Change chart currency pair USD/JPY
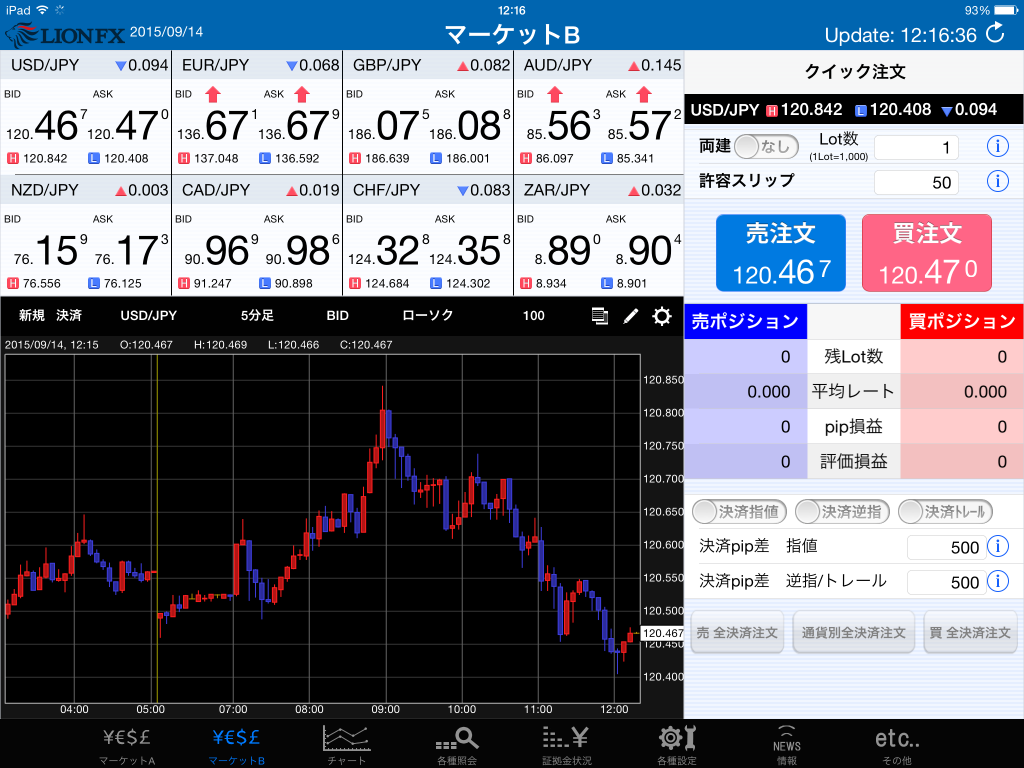 pyautogui.click(x=148, y=315)
